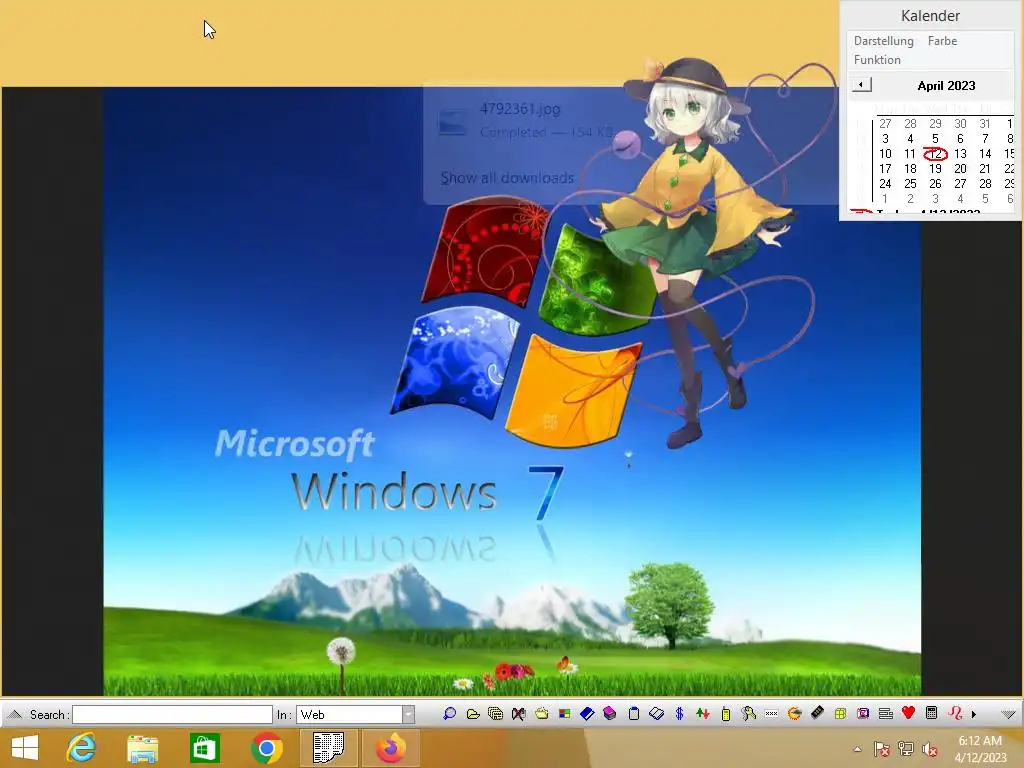Click the muted volume tray icon
1024x768 pixels.
929,749
